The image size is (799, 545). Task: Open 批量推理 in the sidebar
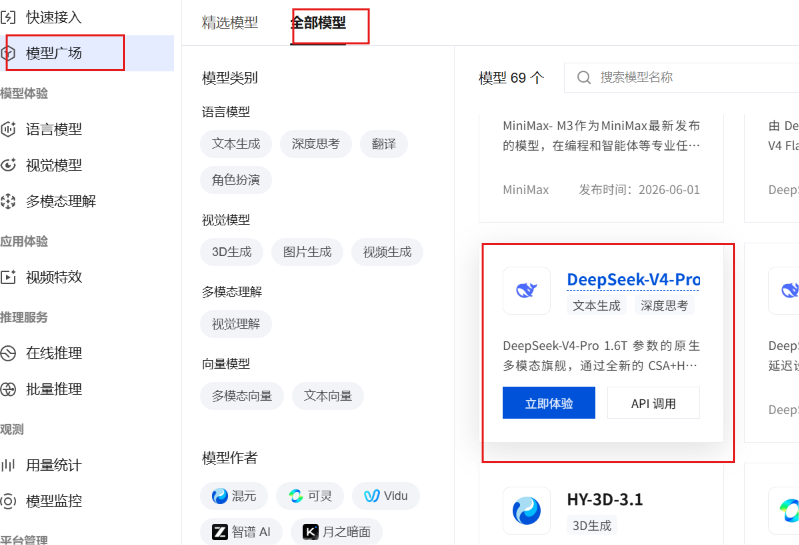[x=54, y=389]
